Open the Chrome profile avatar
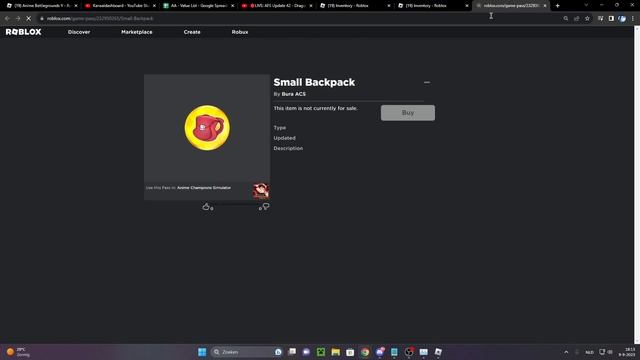The width and height of the screenshot is (640, 360). [x=622, y=18]
